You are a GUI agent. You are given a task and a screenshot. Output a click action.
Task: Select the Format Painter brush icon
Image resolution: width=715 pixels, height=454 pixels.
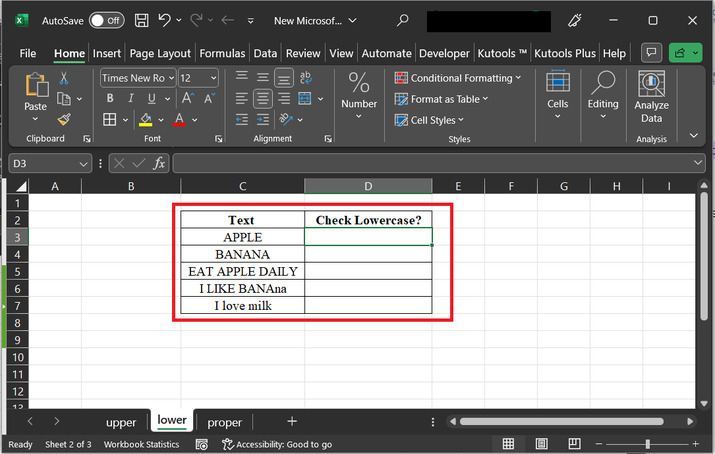click(x=64, y=119)
